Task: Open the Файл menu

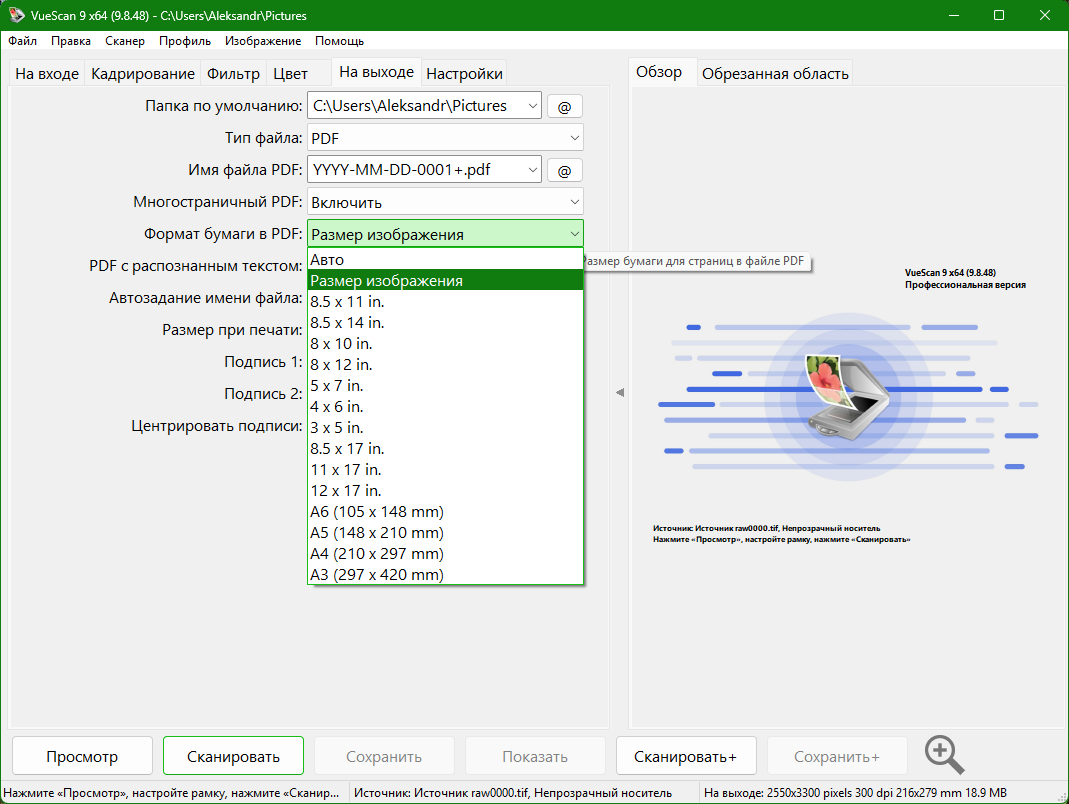Action: 23,41
